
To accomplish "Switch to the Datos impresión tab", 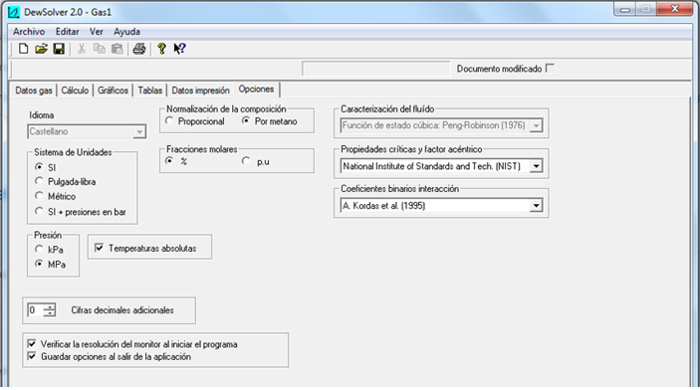I will pyautogui.click(x=200, y=91).
